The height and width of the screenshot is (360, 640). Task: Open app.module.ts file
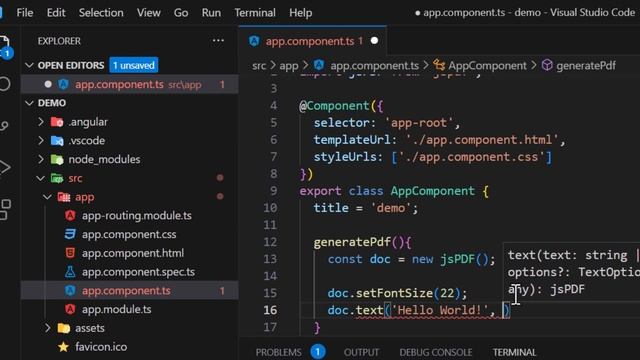tap(116, 309)
